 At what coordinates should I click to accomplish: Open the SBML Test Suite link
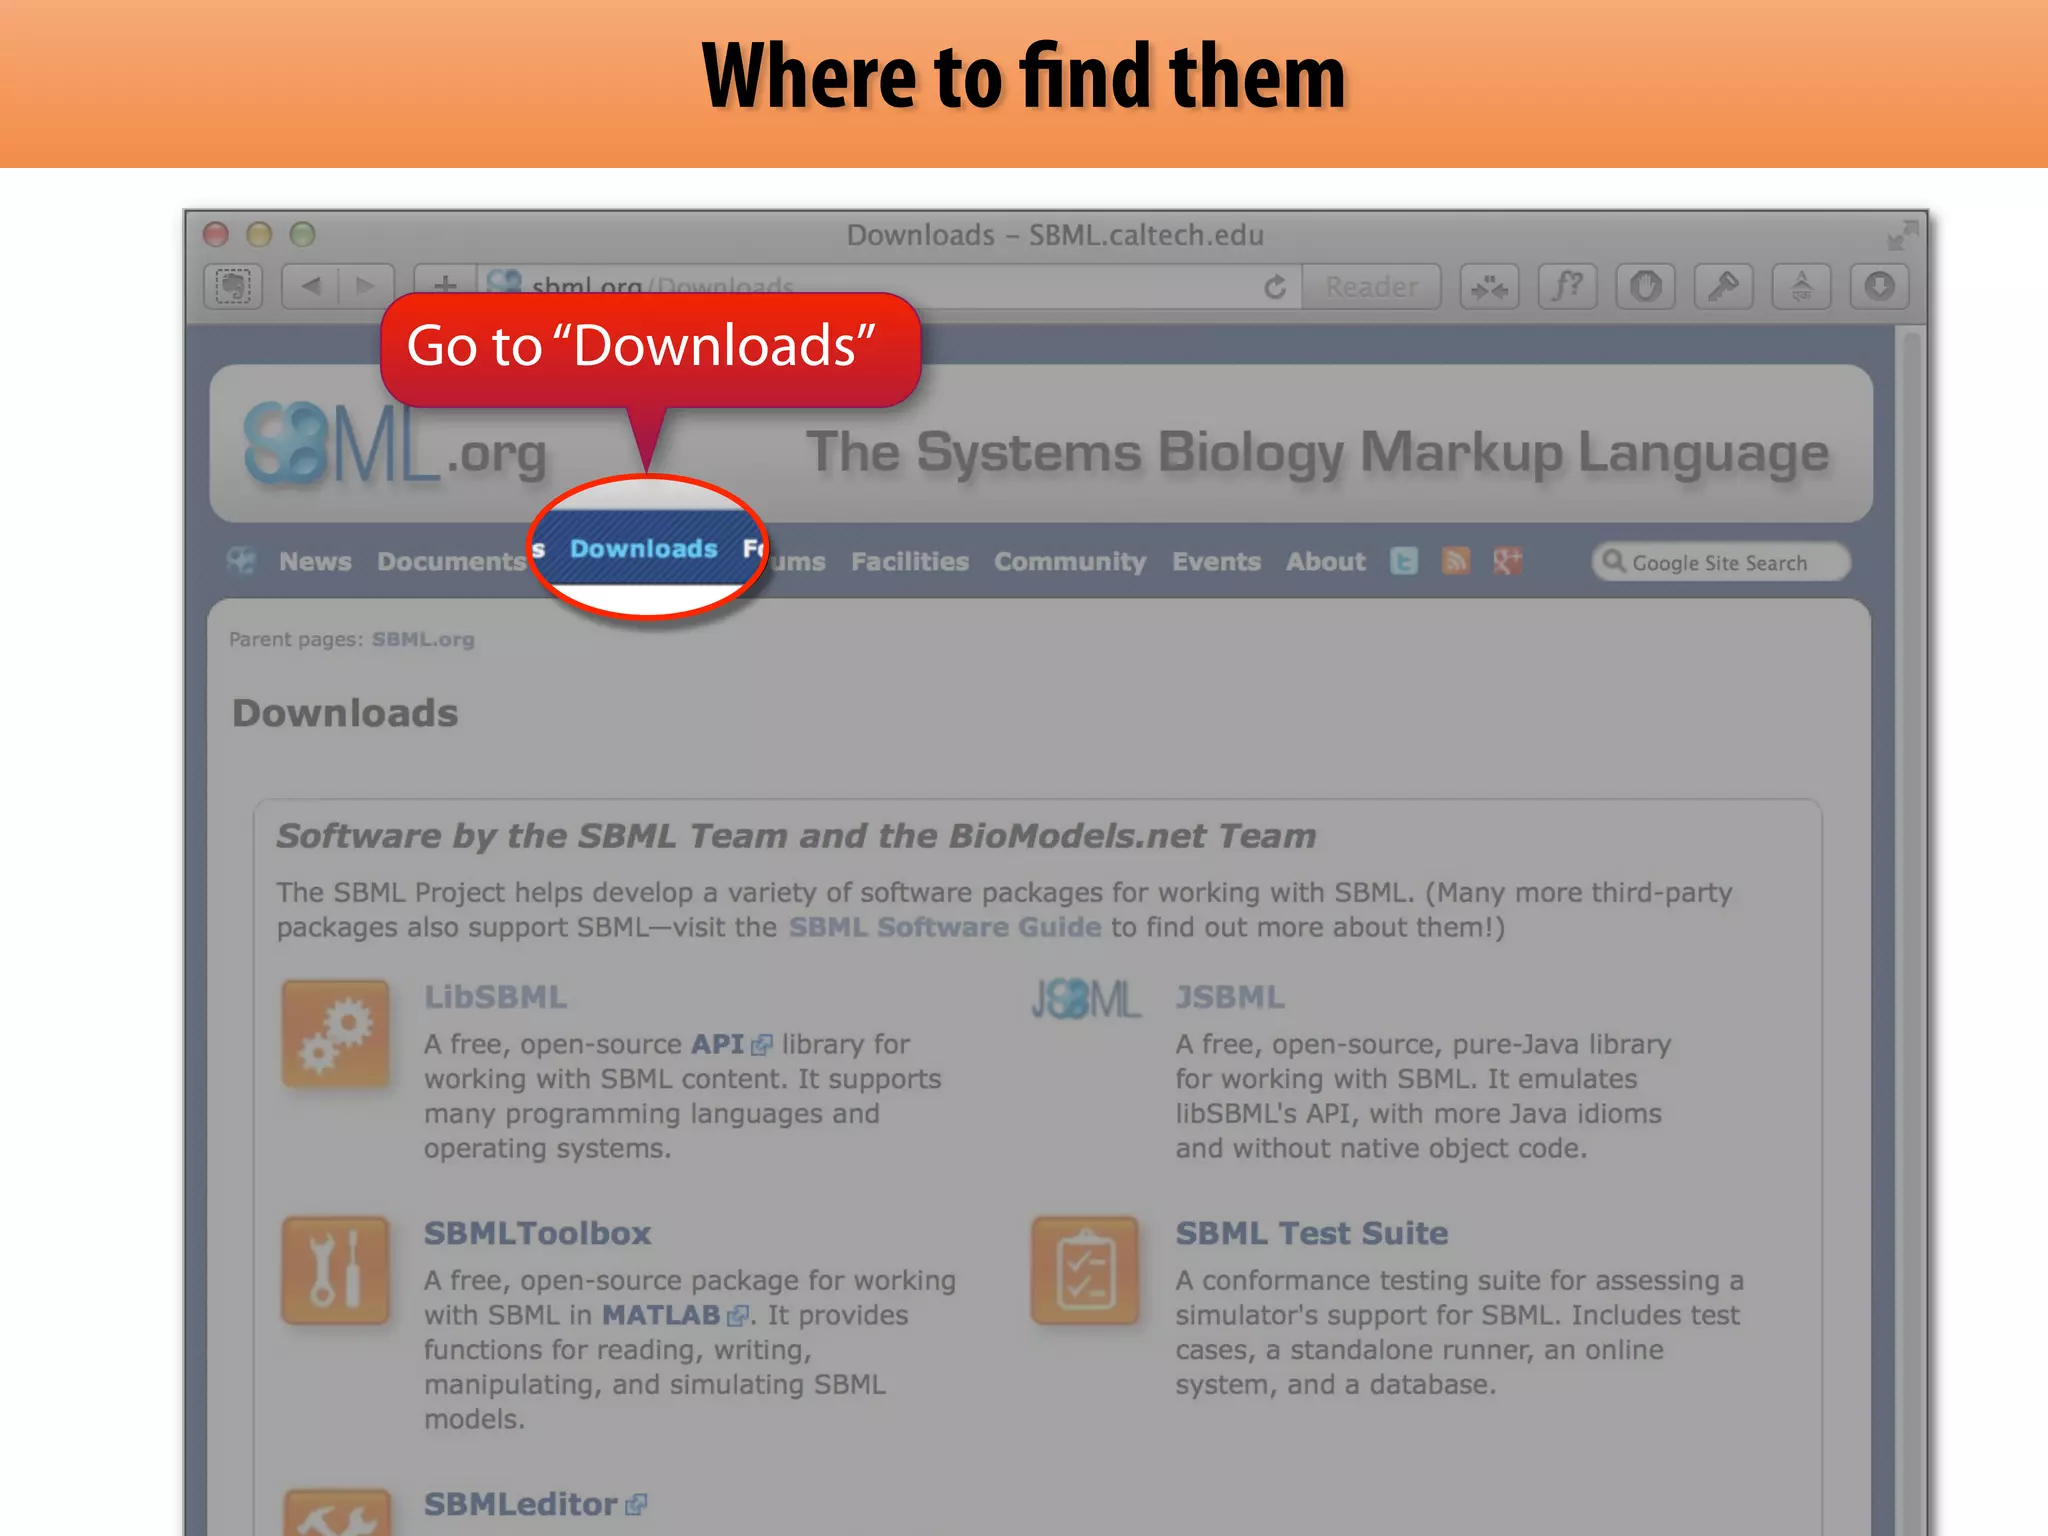pyautogui.click(x=1311, y=1233)
